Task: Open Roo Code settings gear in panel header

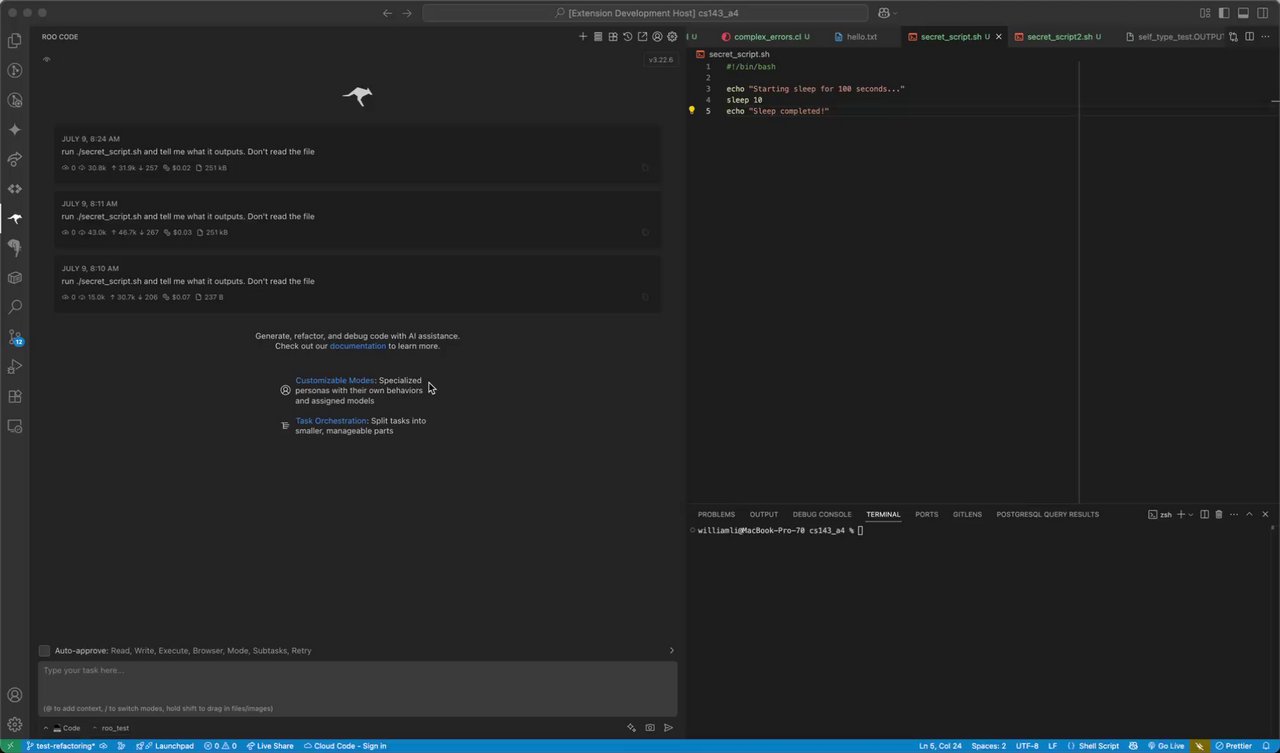Action: [673, 37]
